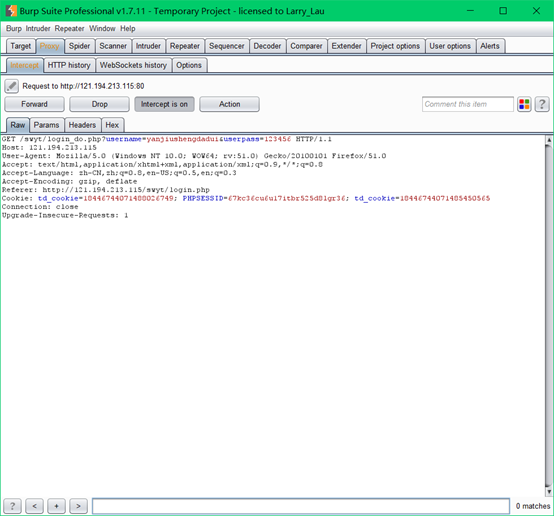Click the request editor vertical scrollbar

pos(548,315)
